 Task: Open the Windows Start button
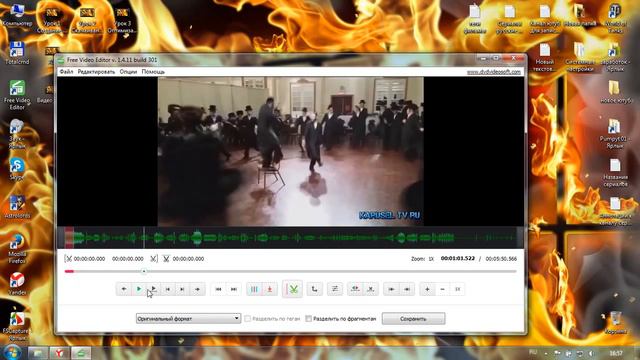[x=12, y=352]
